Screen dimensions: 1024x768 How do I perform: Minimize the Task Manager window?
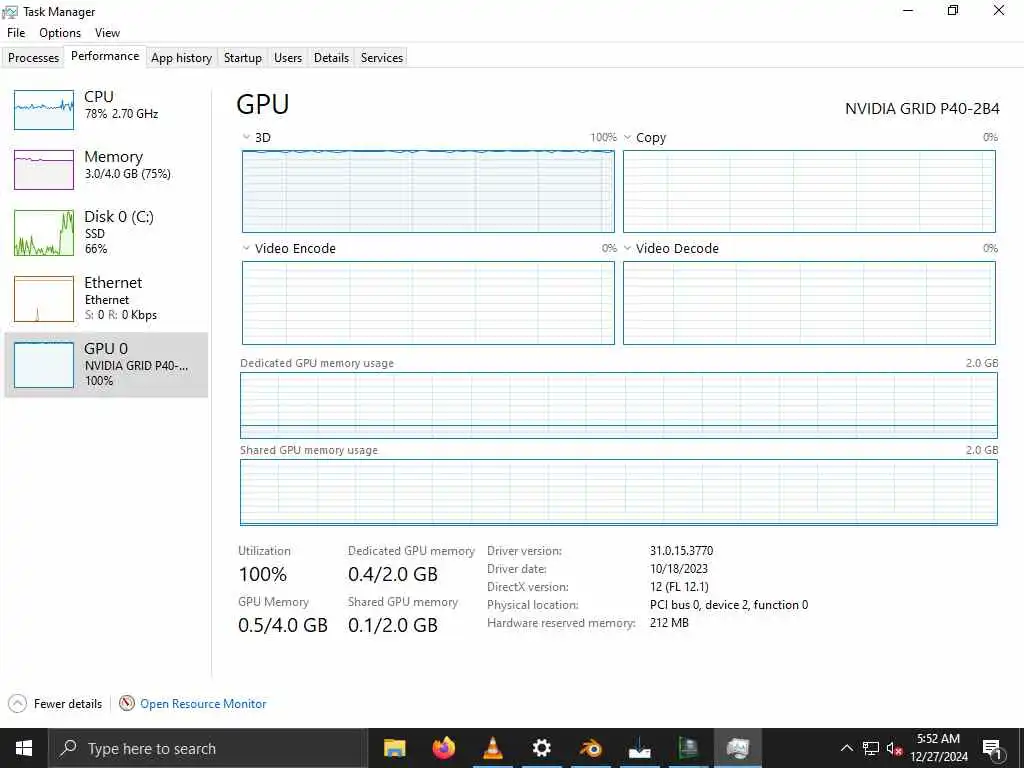point(908,11)
